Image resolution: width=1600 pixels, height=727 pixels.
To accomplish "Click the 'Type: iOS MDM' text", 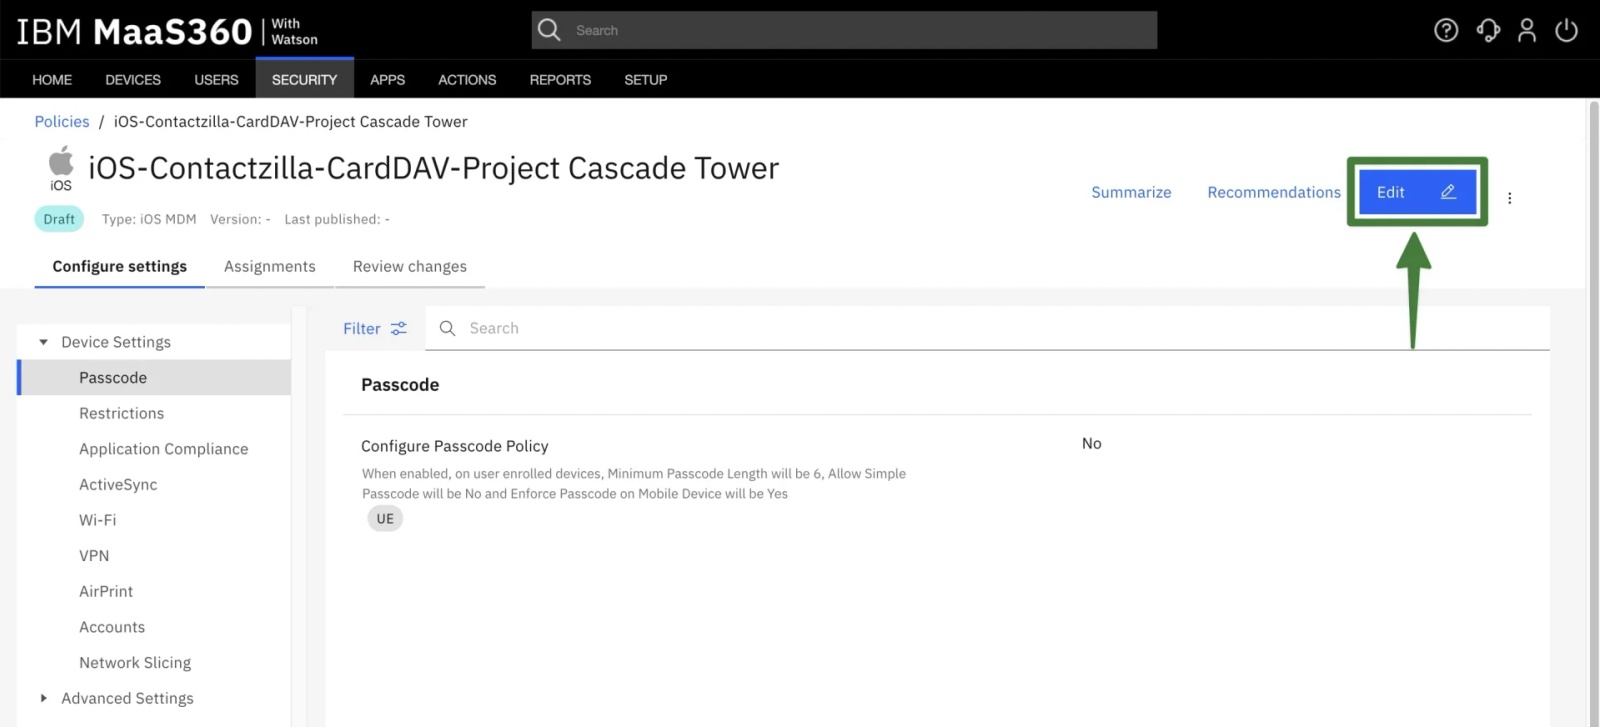I will click(149, 219).
